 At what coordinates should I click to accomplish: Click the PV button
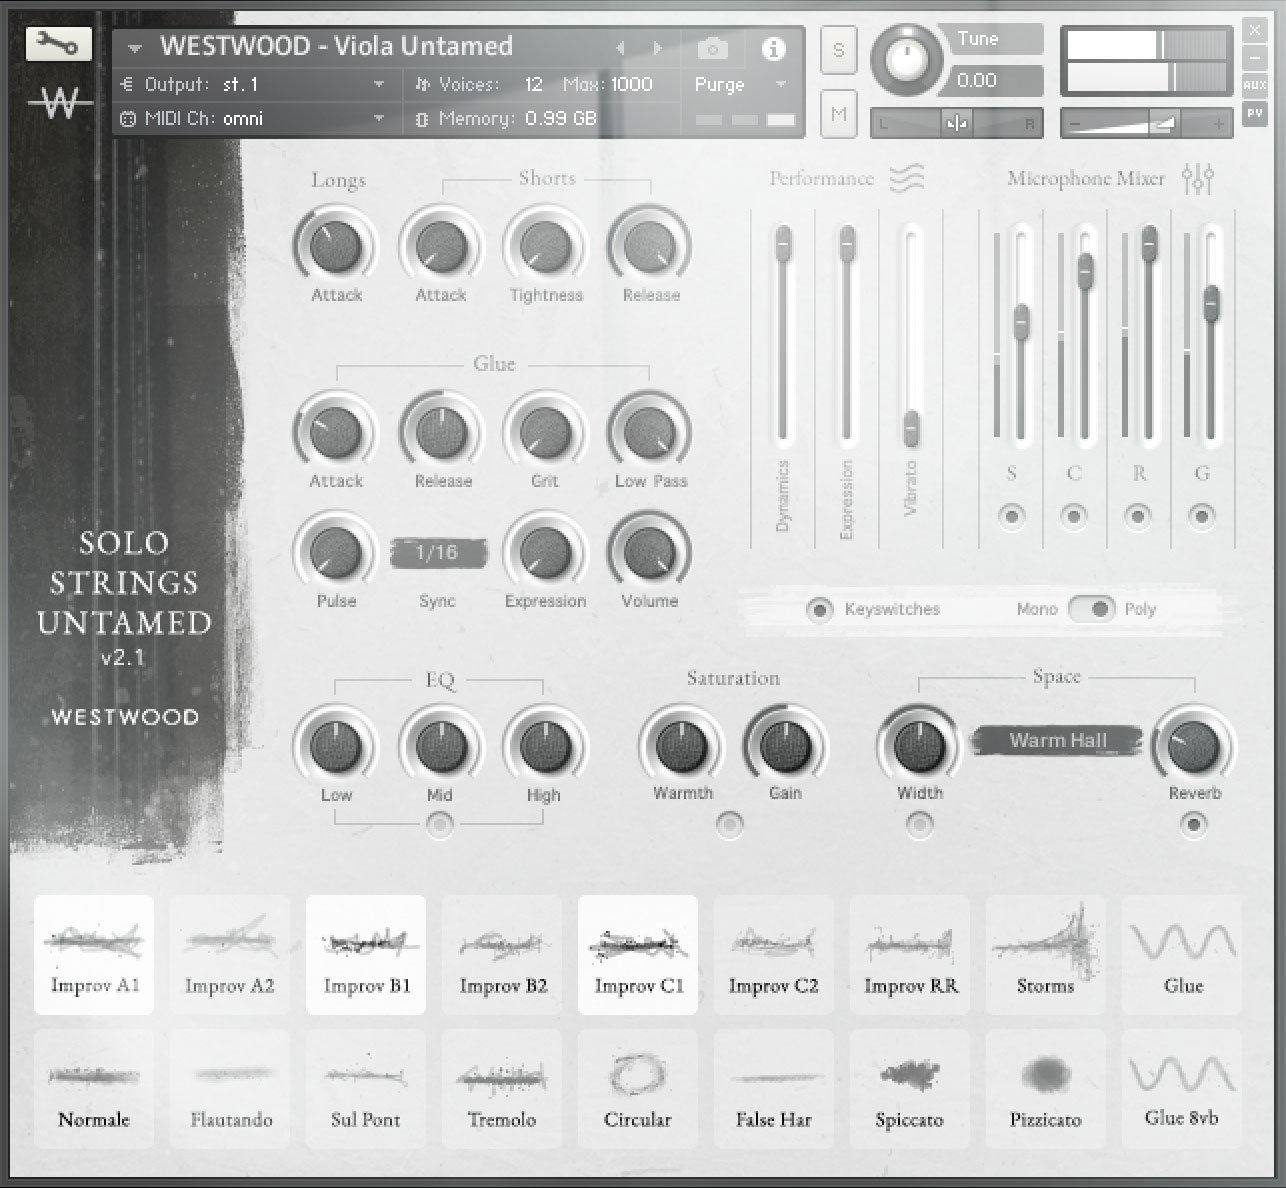point(1255,113)
